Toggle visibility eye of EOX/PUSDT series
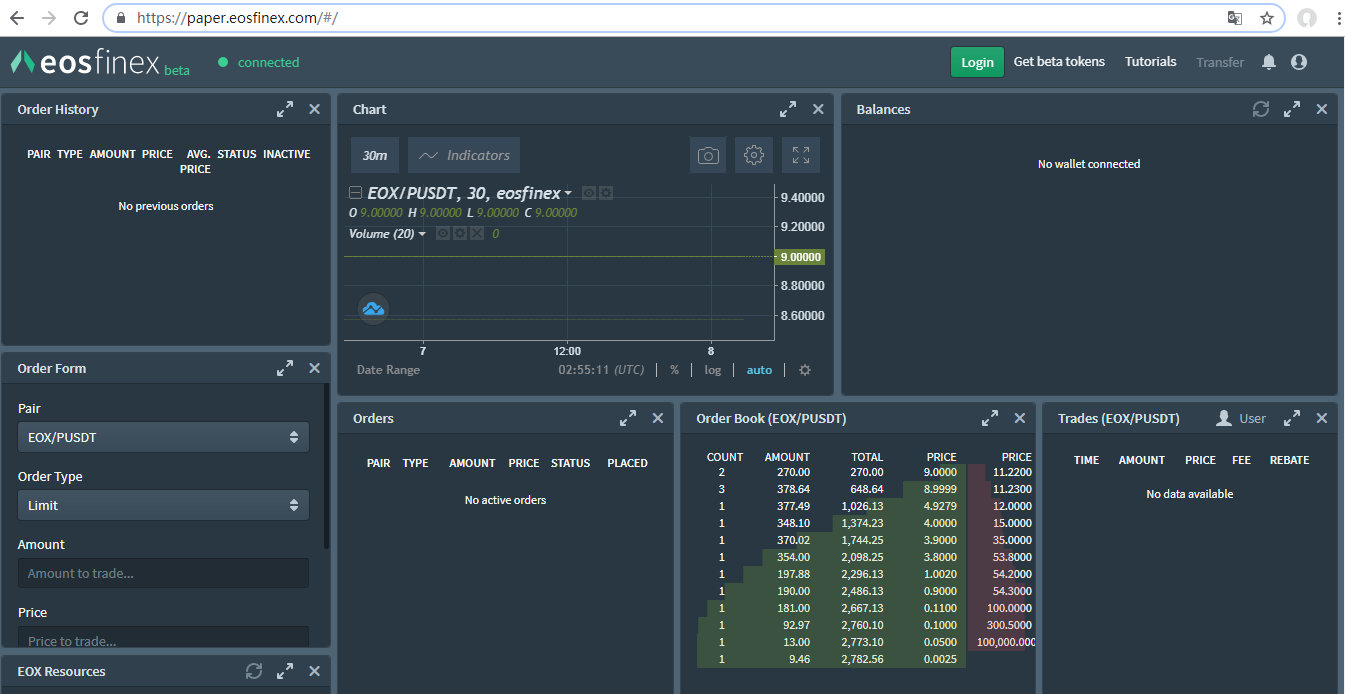 [589, 193]
